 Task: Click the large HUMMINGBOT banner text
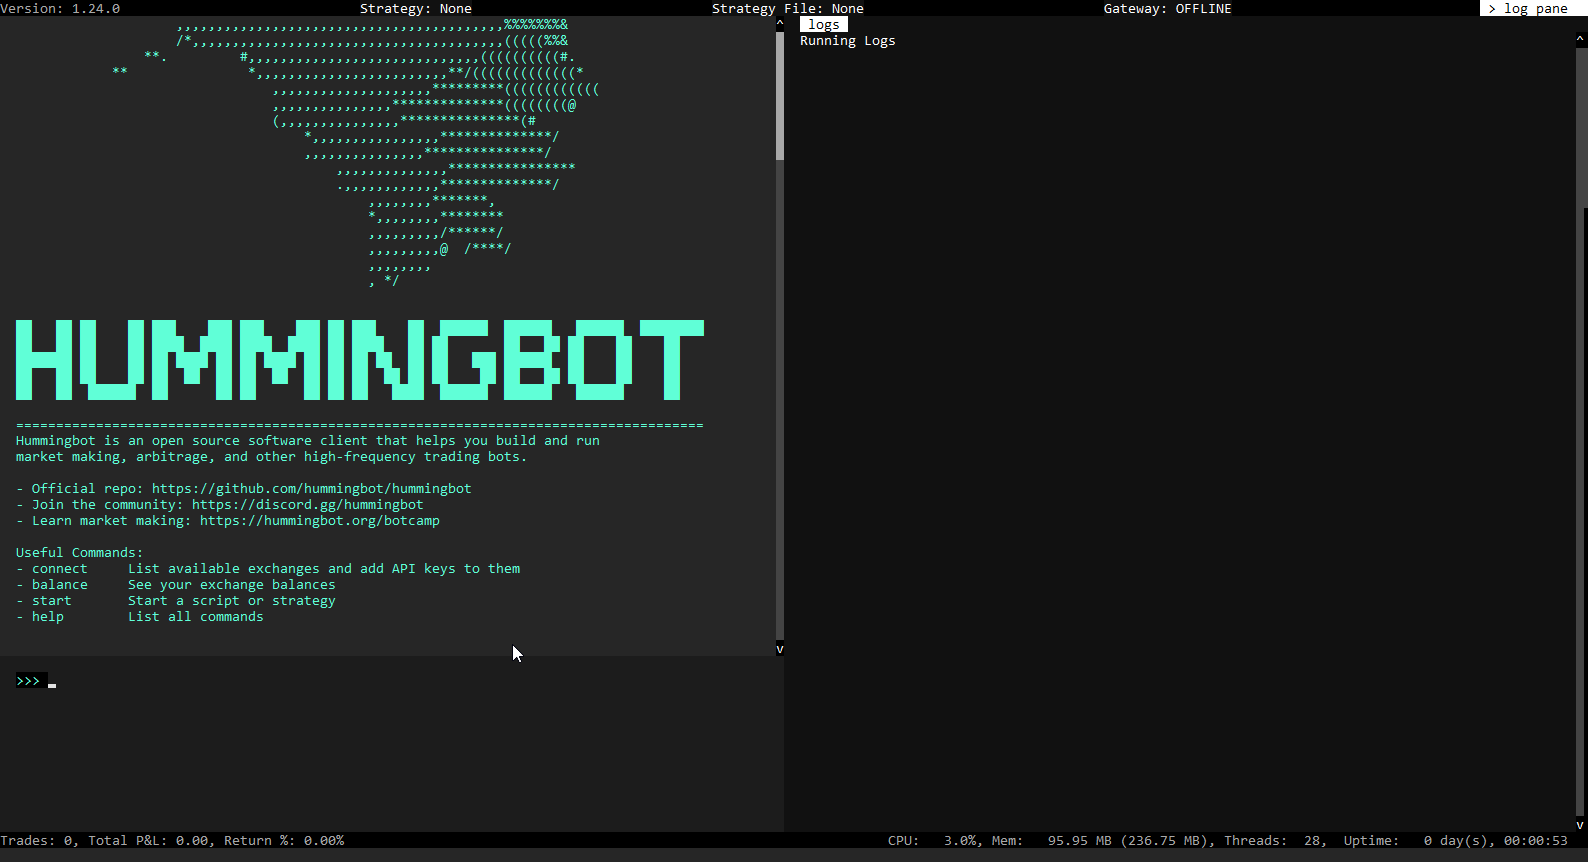click(360, 360)
